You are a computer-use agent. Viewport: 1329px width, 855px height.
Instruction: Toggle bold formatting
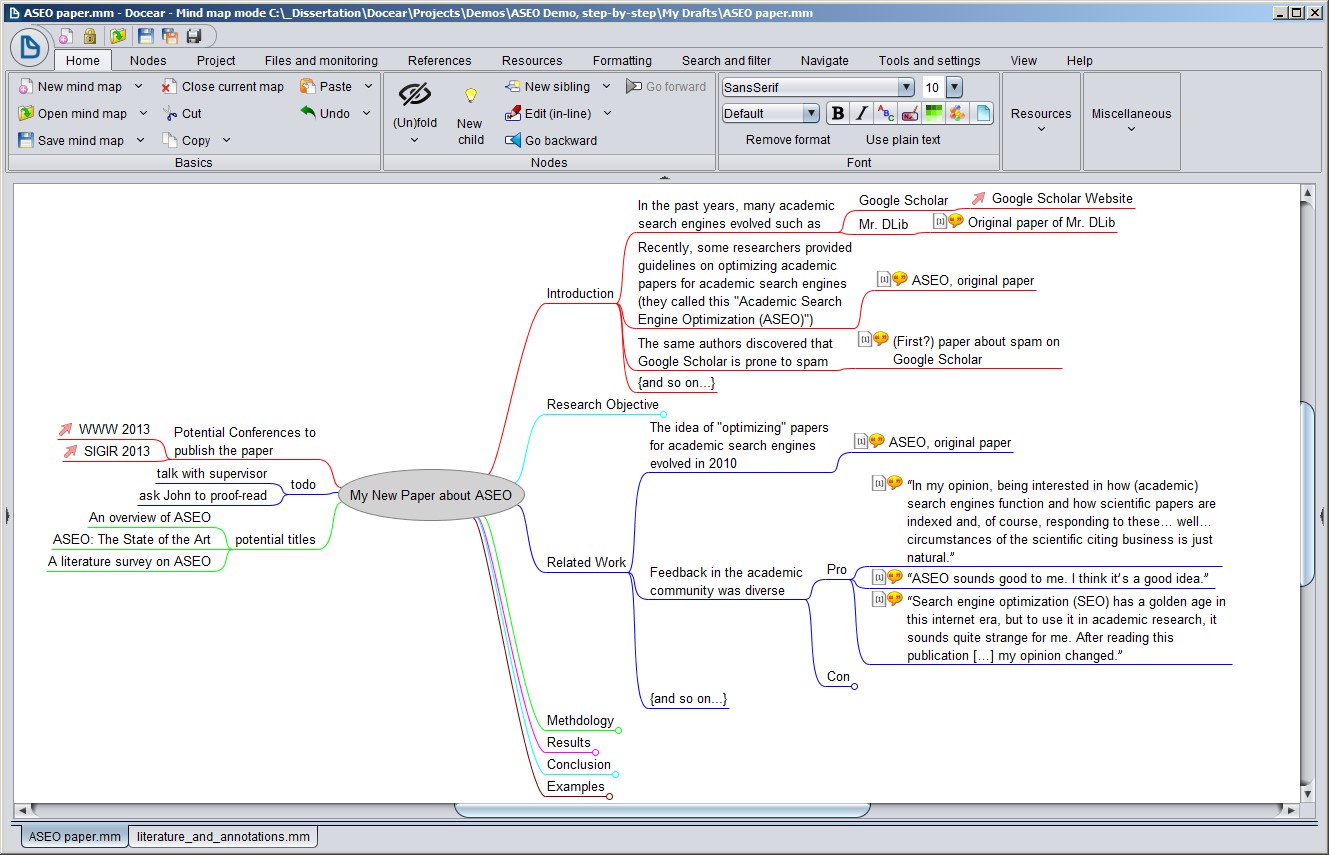click(x=838, y=113)
